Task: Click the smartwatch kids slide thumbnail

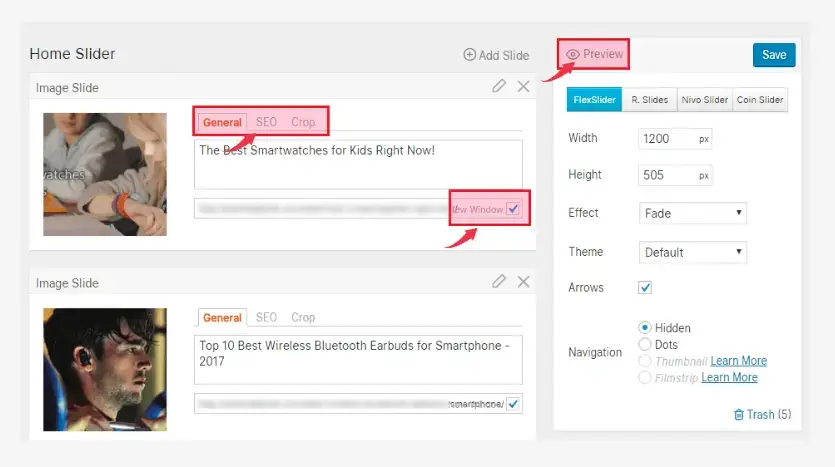Action: click(105, 174)
